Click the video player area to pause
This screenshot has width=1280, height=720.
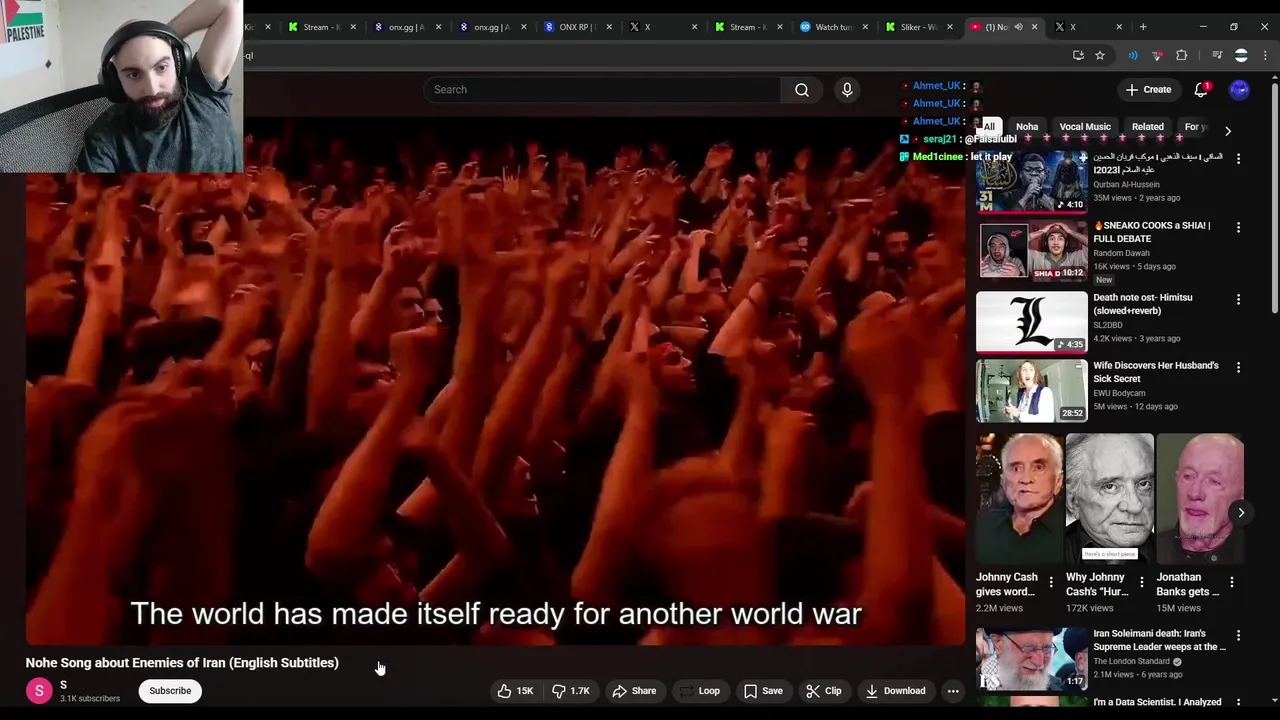point(496,381)
